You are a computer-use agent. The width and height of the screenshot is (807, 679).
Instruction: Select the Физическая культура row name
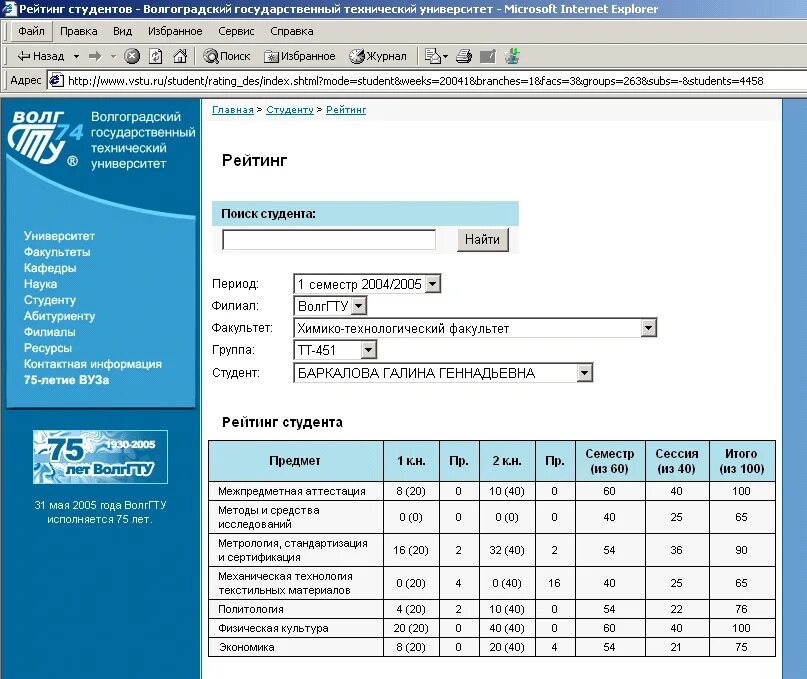pyautogui.click(x=273, y=628)
